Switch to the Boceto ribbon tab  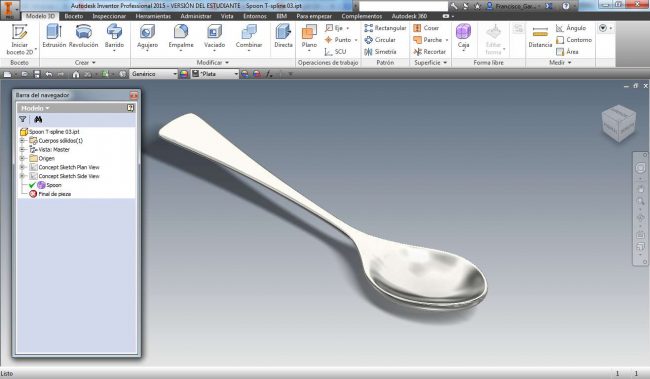tap(74, 16)
